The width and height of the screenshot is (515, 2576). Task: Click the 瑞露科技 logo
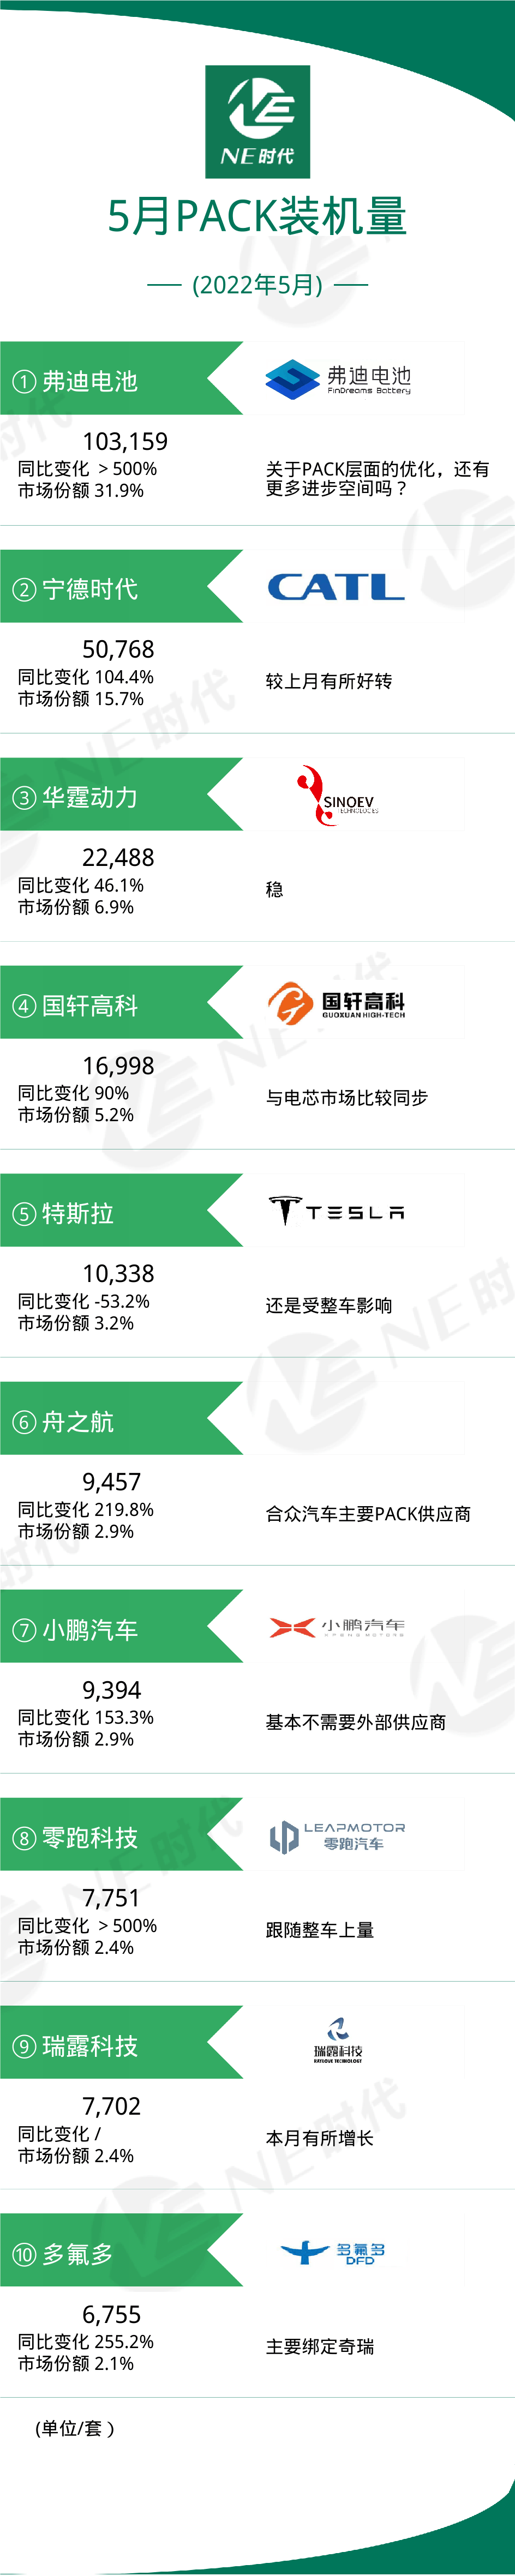[338, 2041]
